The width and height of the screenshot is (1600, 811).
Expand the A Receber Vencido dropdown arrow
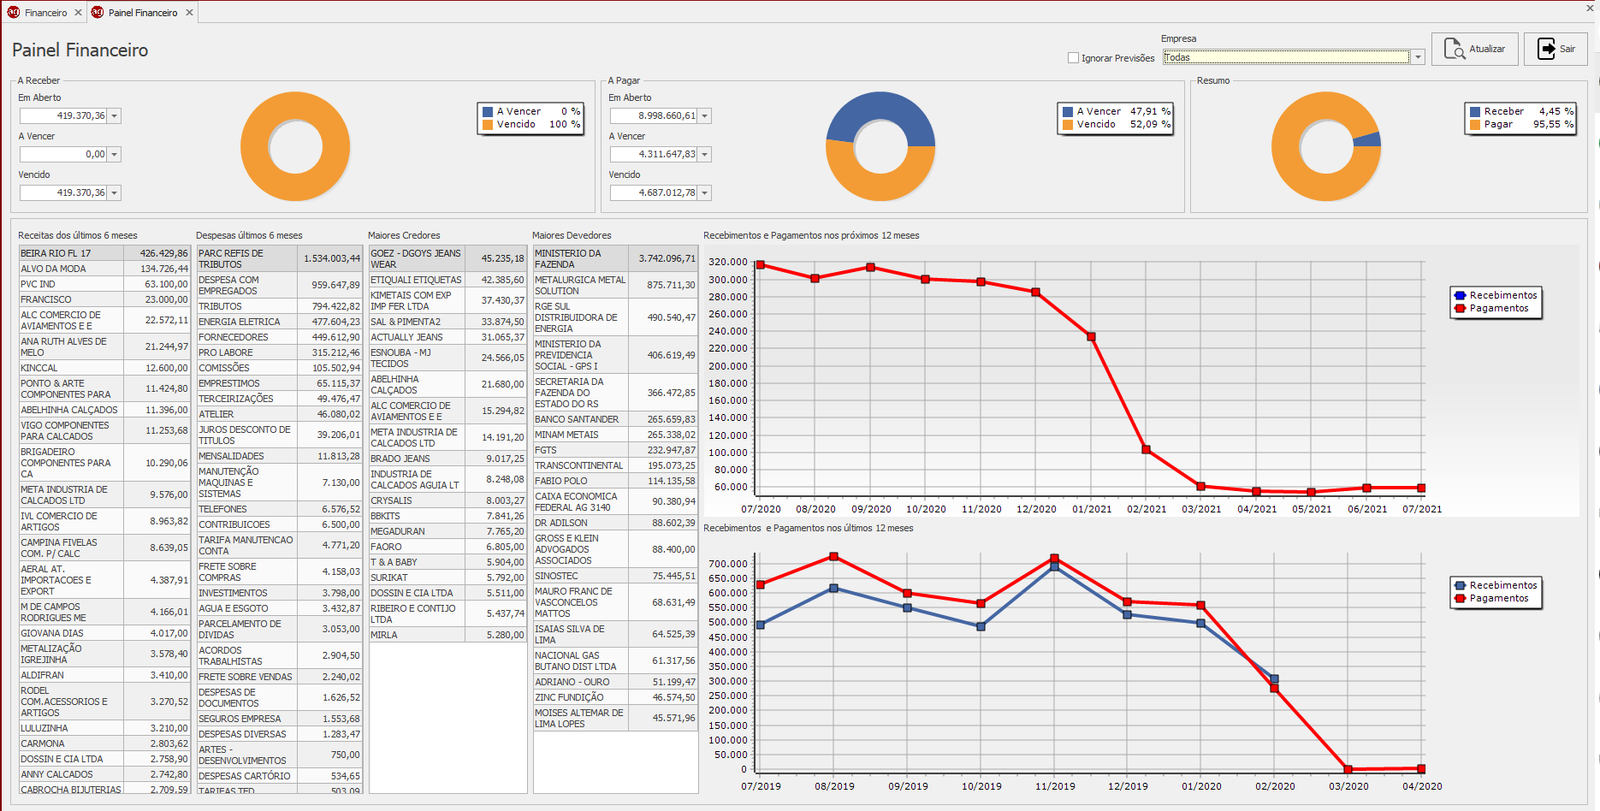click(114, 193)
